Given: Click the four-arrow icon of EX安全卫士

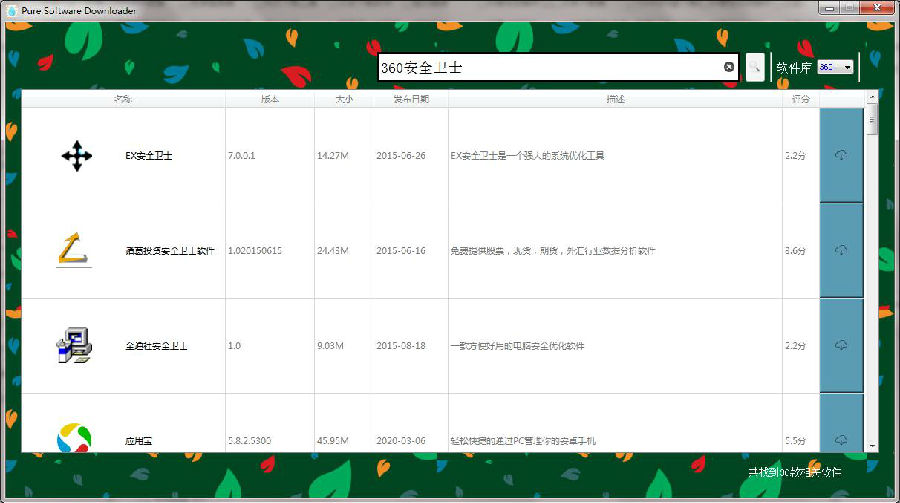Looking at the screenshot, I should [x=76, y=156].
